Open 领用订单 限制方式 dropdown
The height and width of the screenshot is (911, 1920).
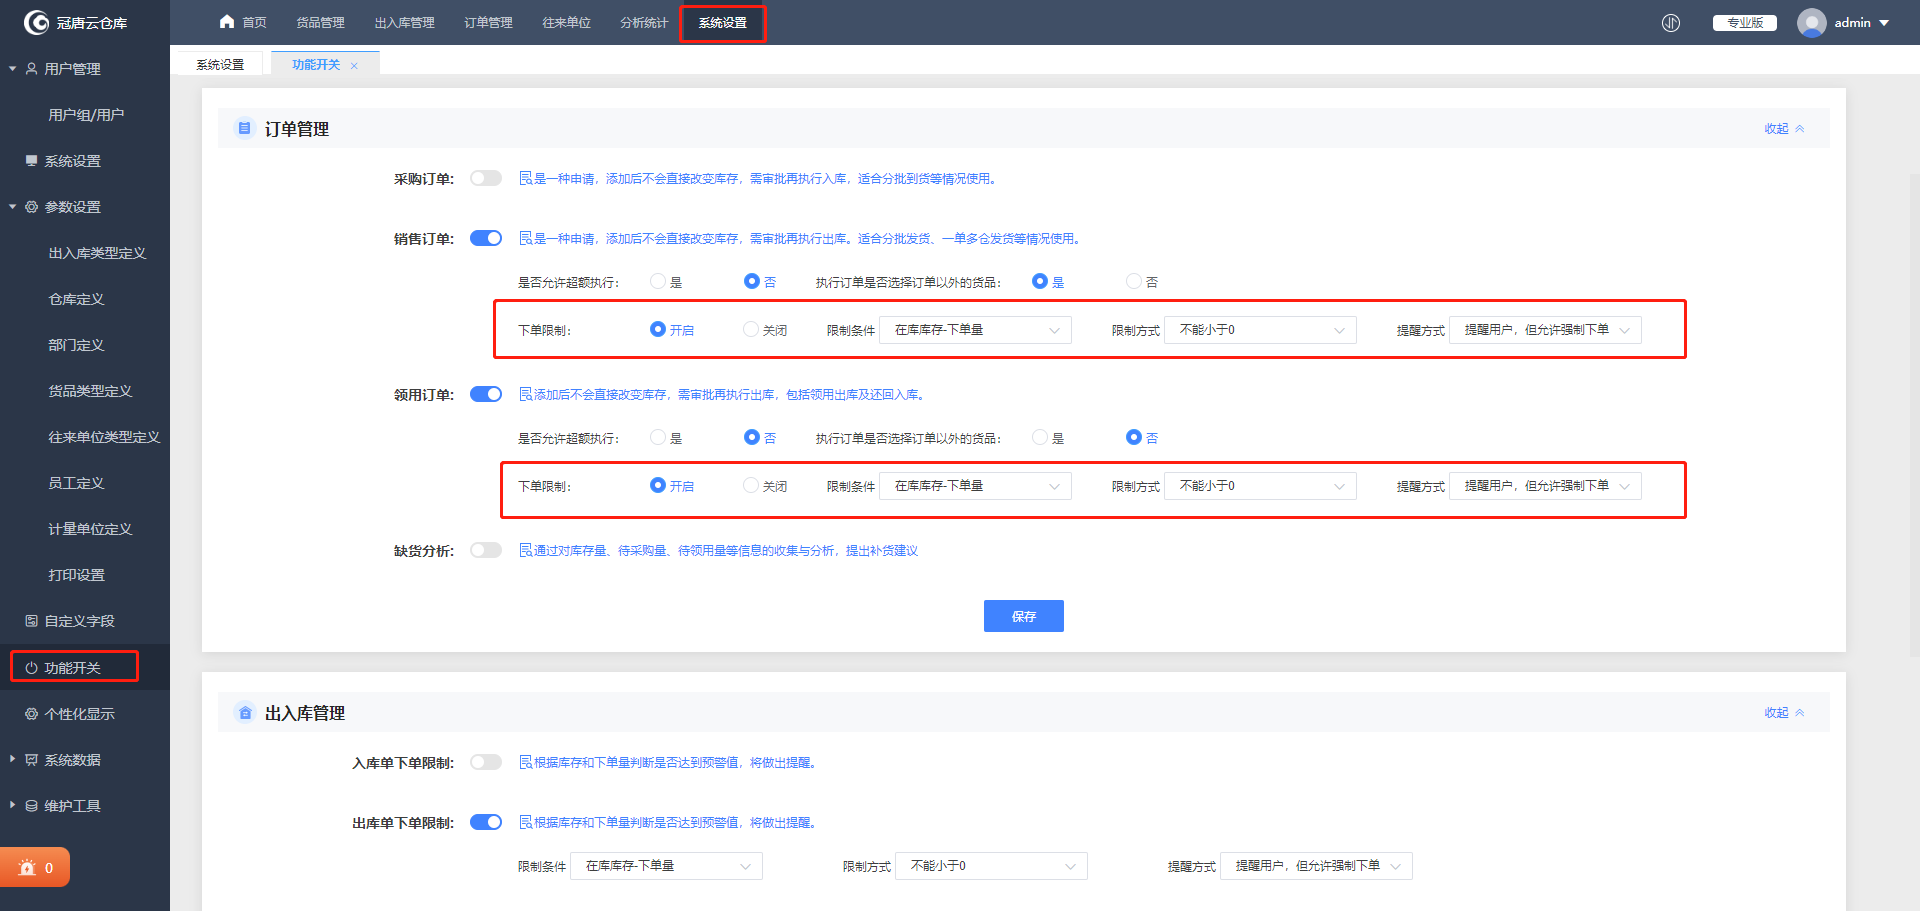click(x=1260, y=486)
